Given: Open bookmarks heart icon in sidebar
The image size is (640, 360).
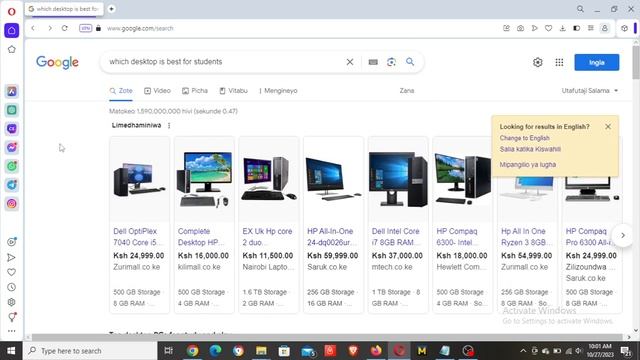Looking at the screenshot, I should click(11, 272).
